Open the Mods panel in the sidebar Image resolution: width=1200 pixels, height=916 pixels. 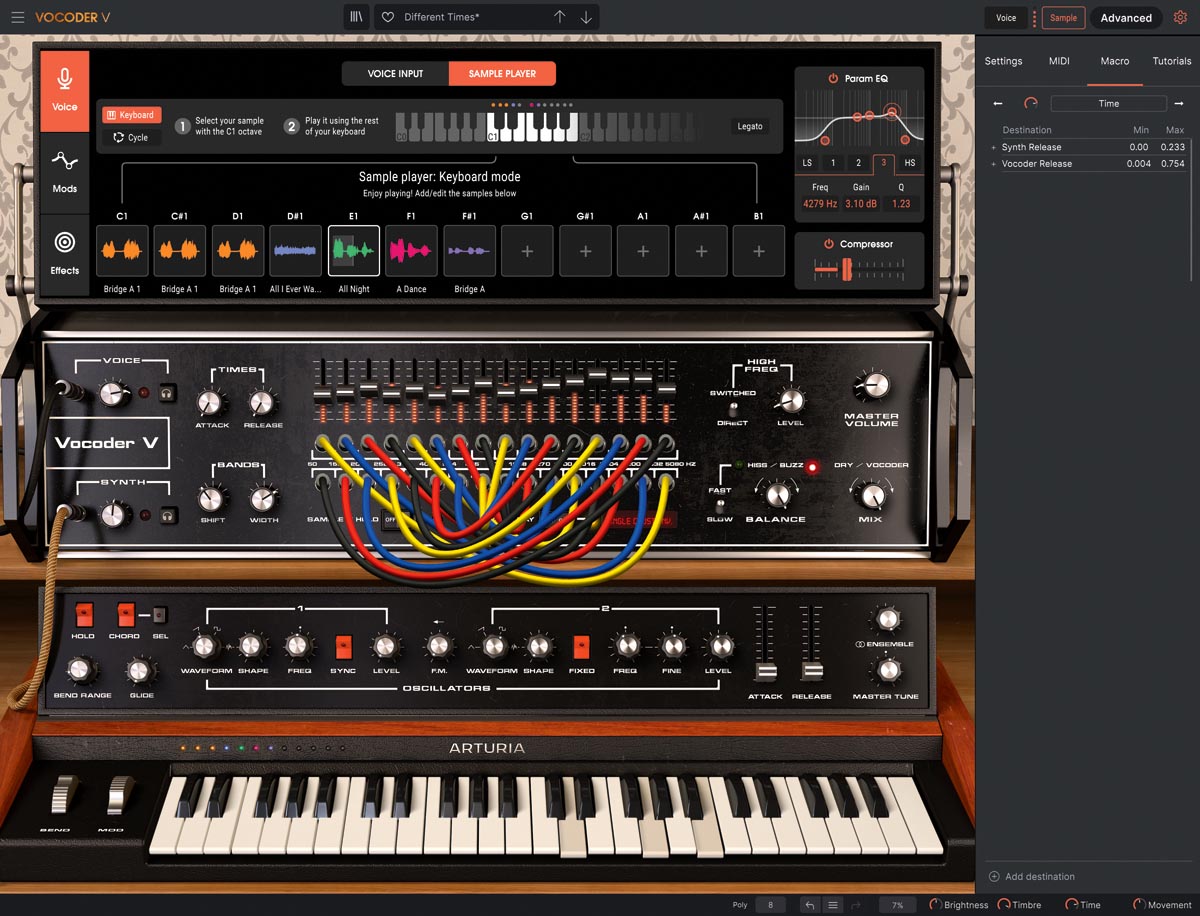[x=64, y=172]
